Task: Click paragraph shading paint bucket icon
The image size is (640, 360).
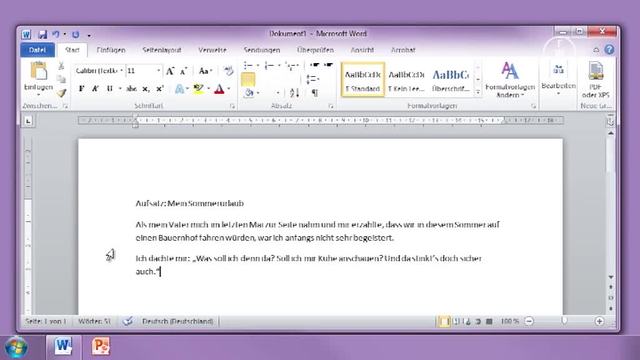Action: coord(249,93)
